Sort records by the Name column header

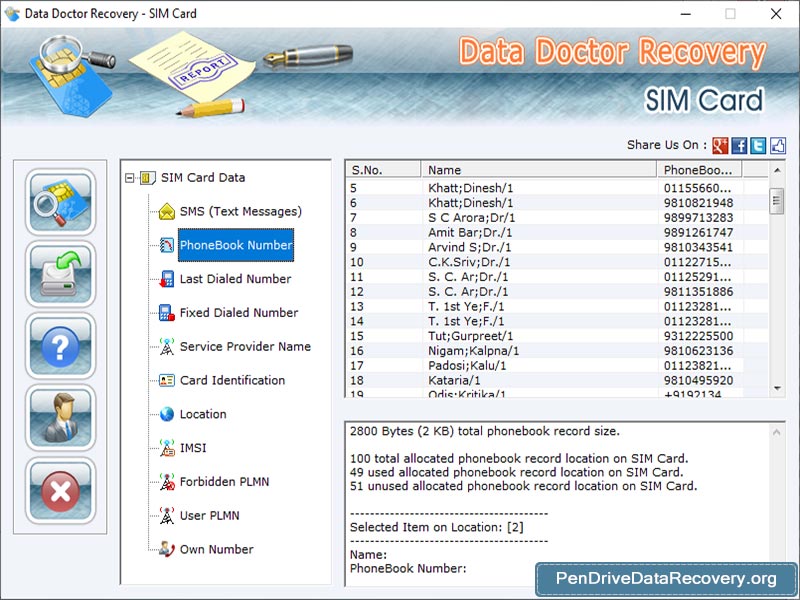540,170
